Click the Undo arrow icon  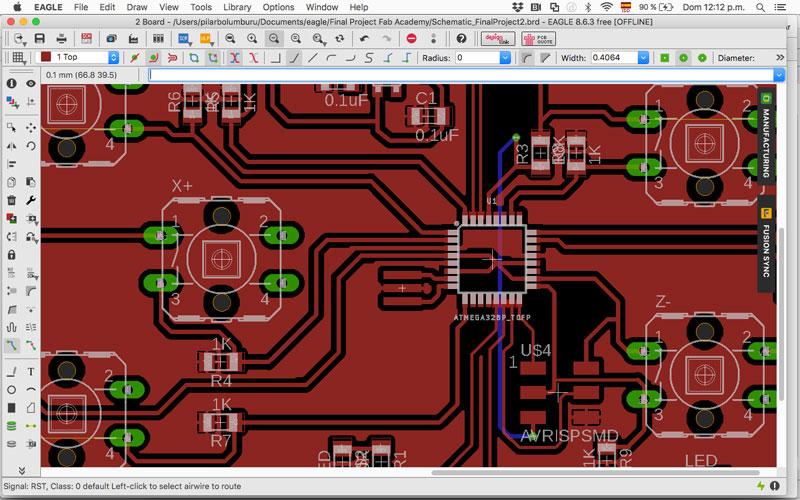(x=364, y=39)
